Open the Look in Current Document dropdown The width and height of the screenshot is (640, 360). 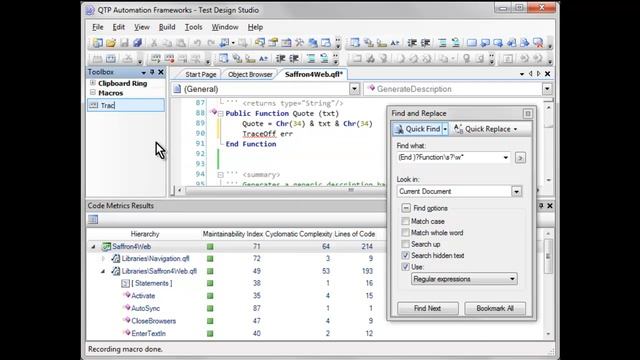(516, 191)
